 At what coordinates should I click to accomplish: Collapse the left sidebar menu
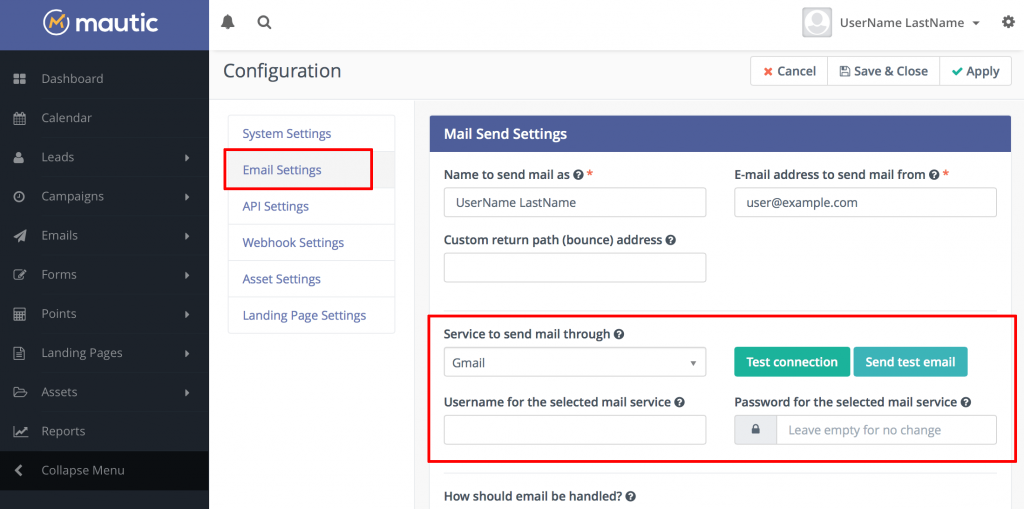(82, 470)
